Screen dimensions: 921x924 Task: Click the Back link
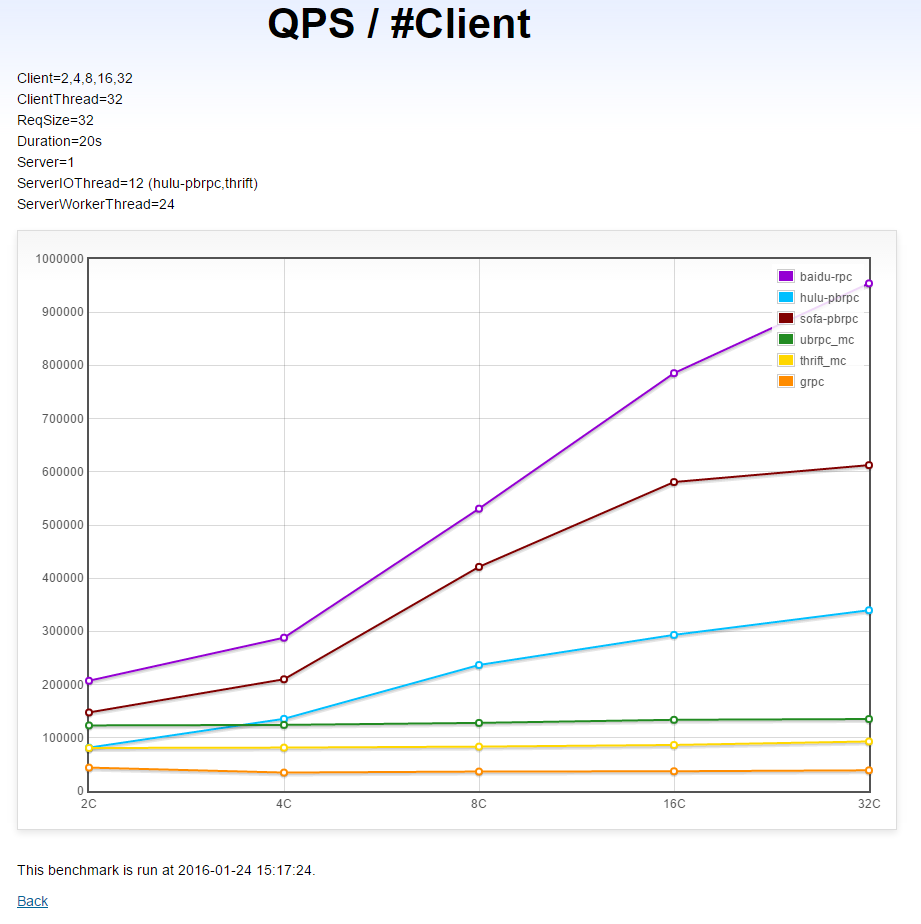[32, 901]
